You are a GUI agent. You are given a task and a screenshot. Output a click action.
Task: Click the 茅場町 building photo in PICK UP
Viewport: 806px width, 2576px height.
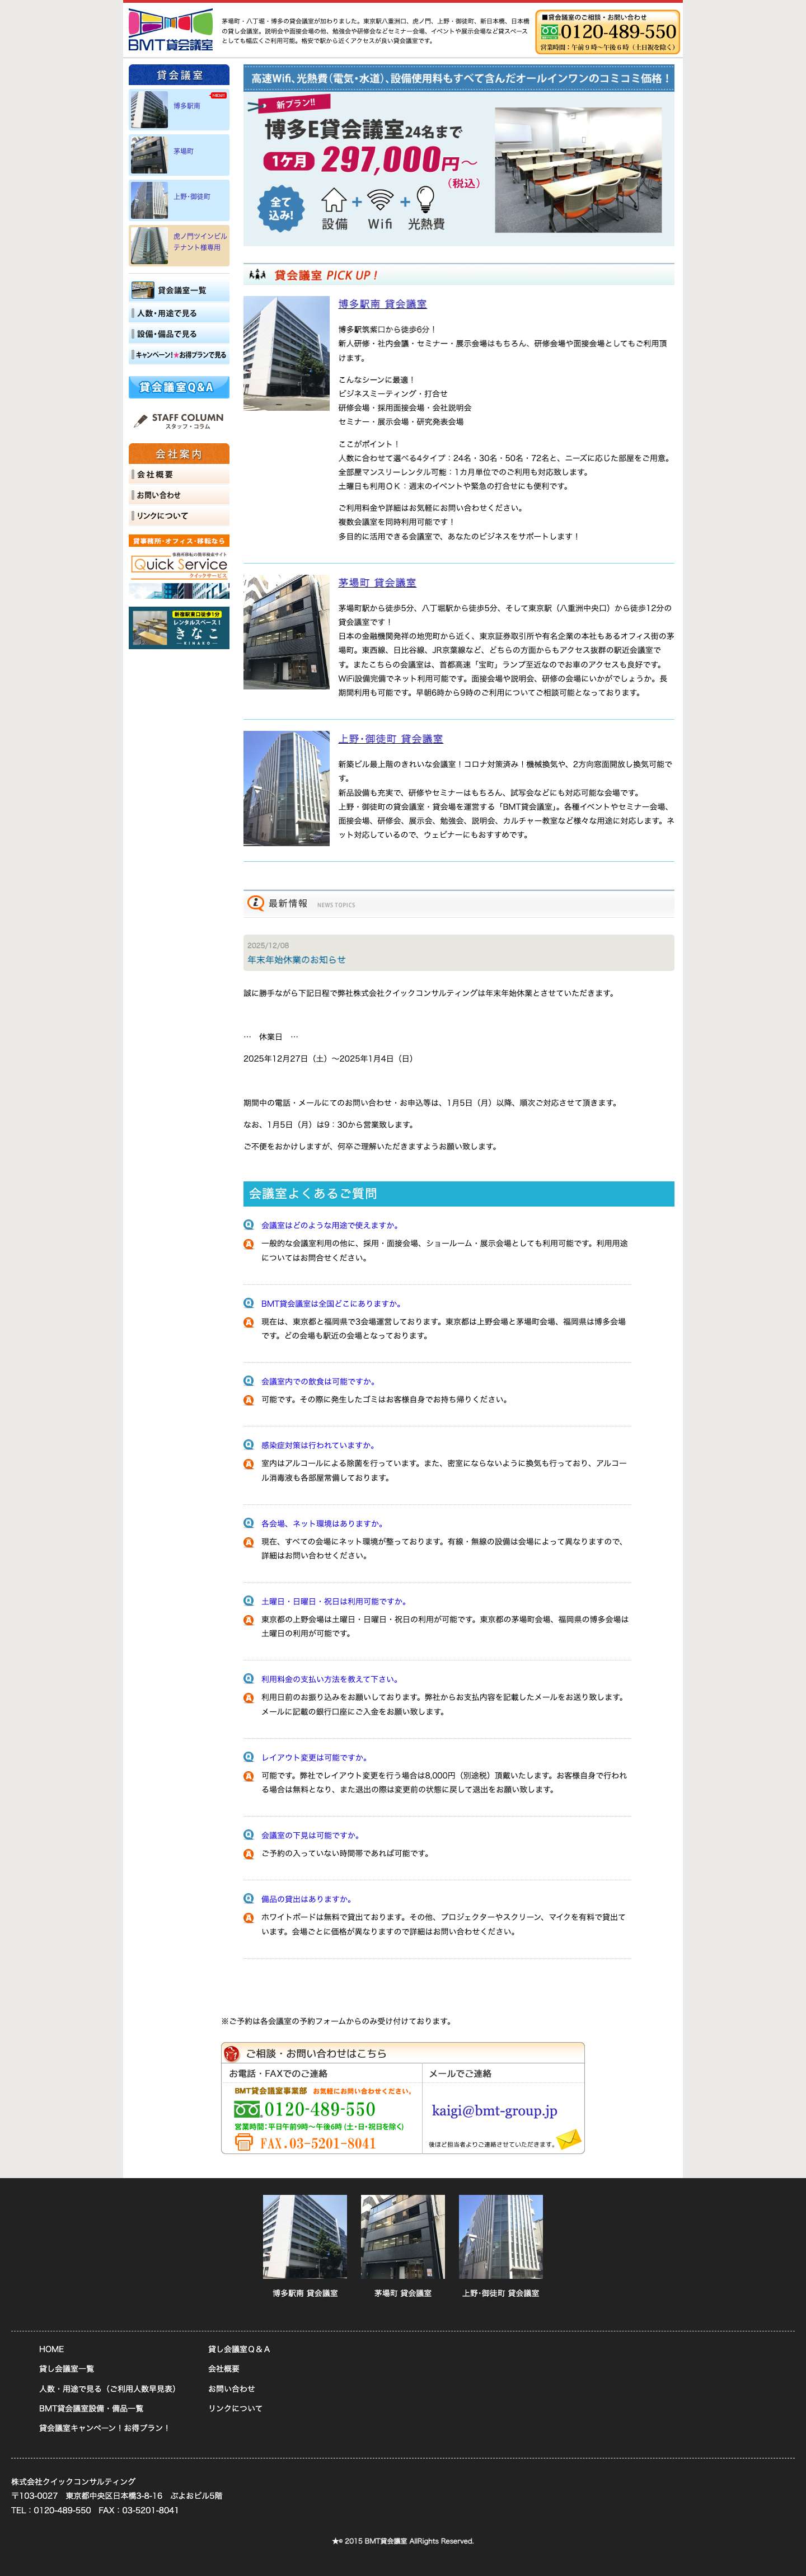(286, 632)
